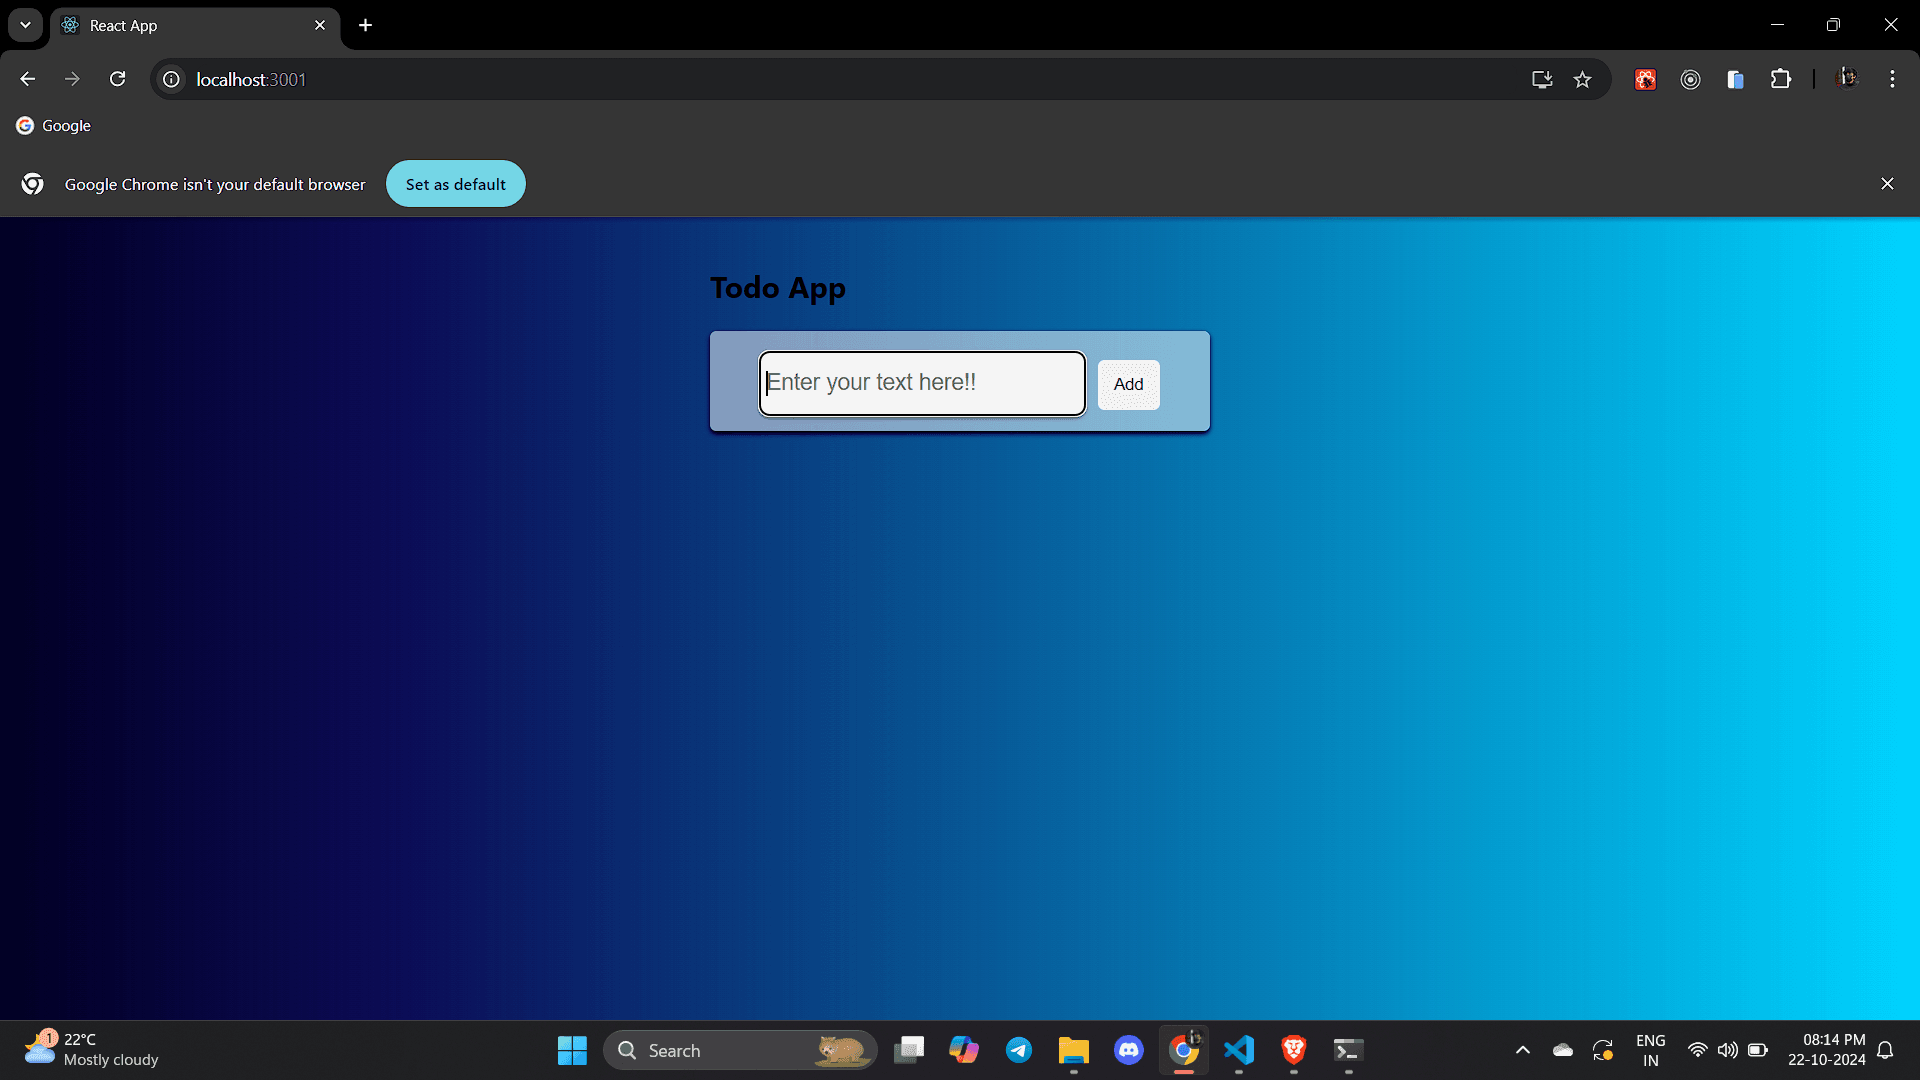Open Wi-Fi network settings in tray
Viewport: 1920px width, 1080px height.
[x=1697, y=1050]
